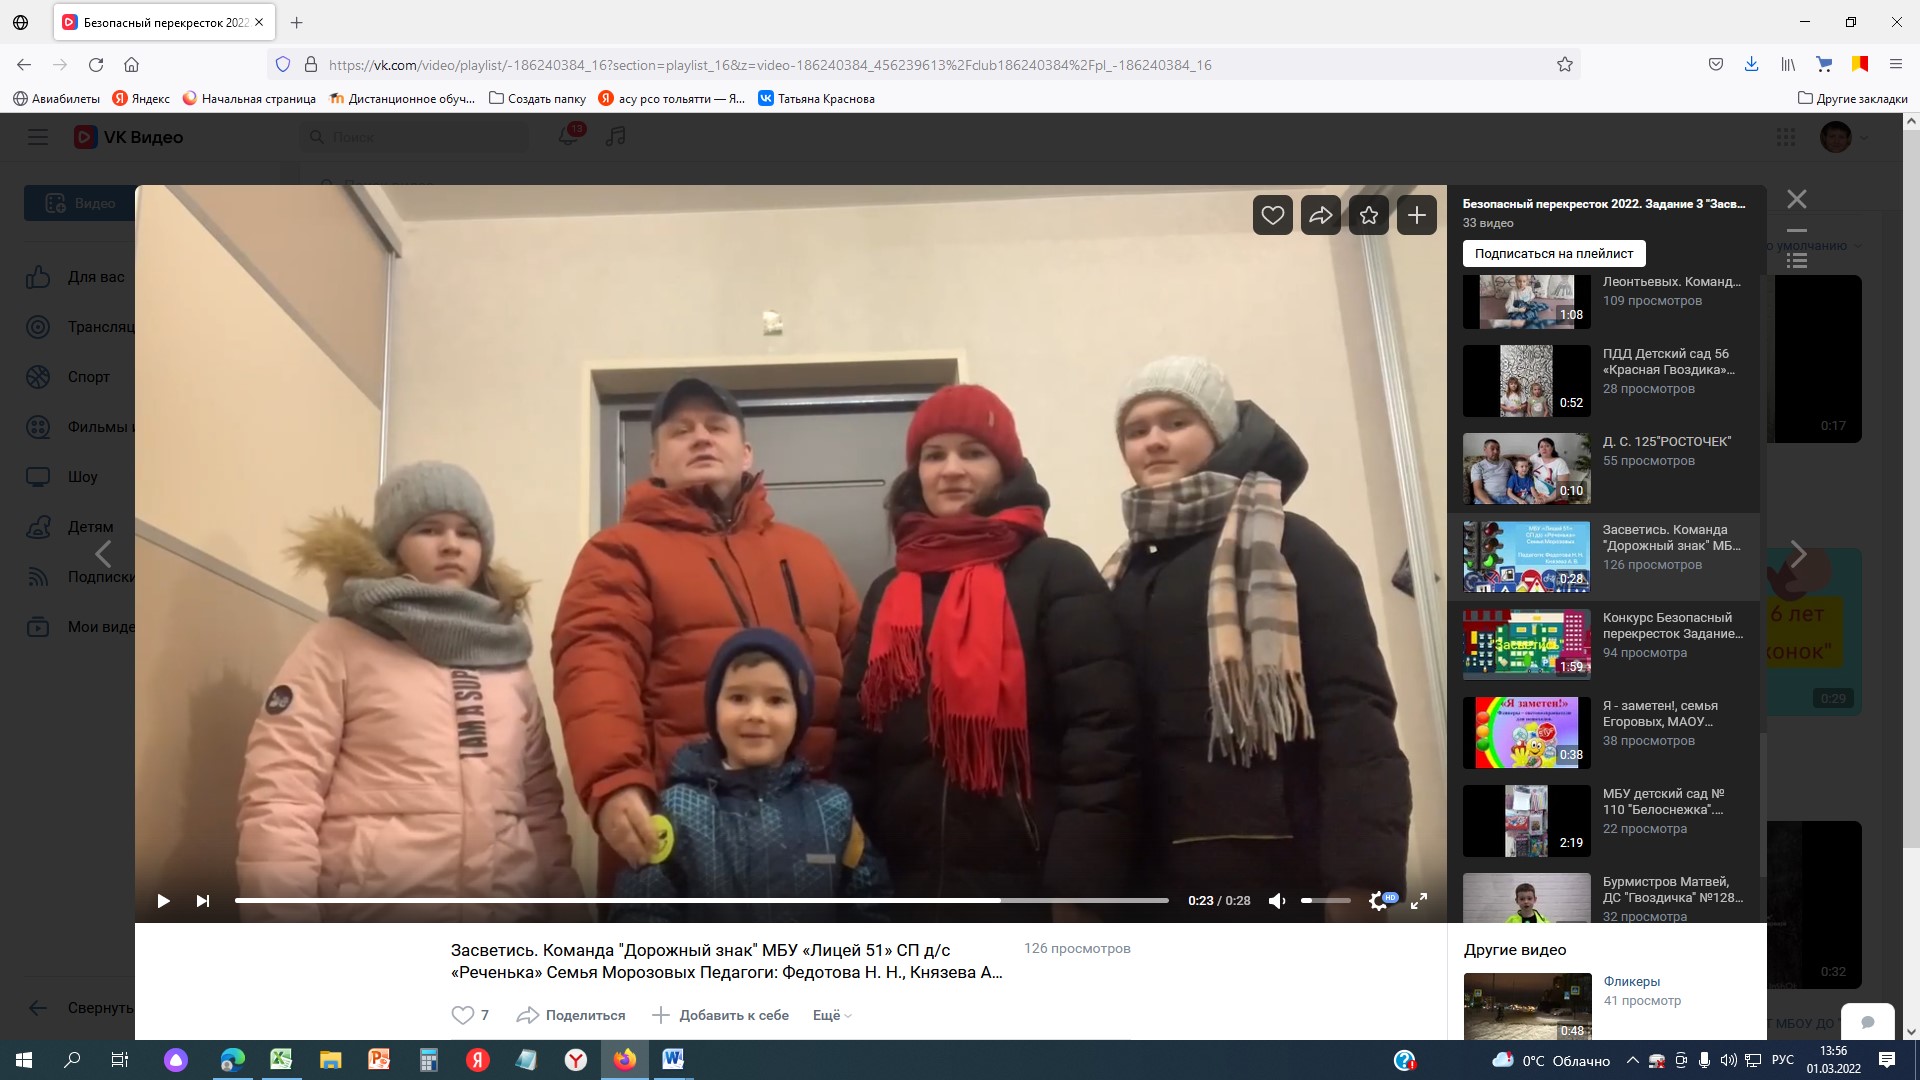The height and width of the screenshot is (1080, 1920).
Task: Open File Explorer from taskbar
Action: pyautogui.click(x=330, y=1060)
